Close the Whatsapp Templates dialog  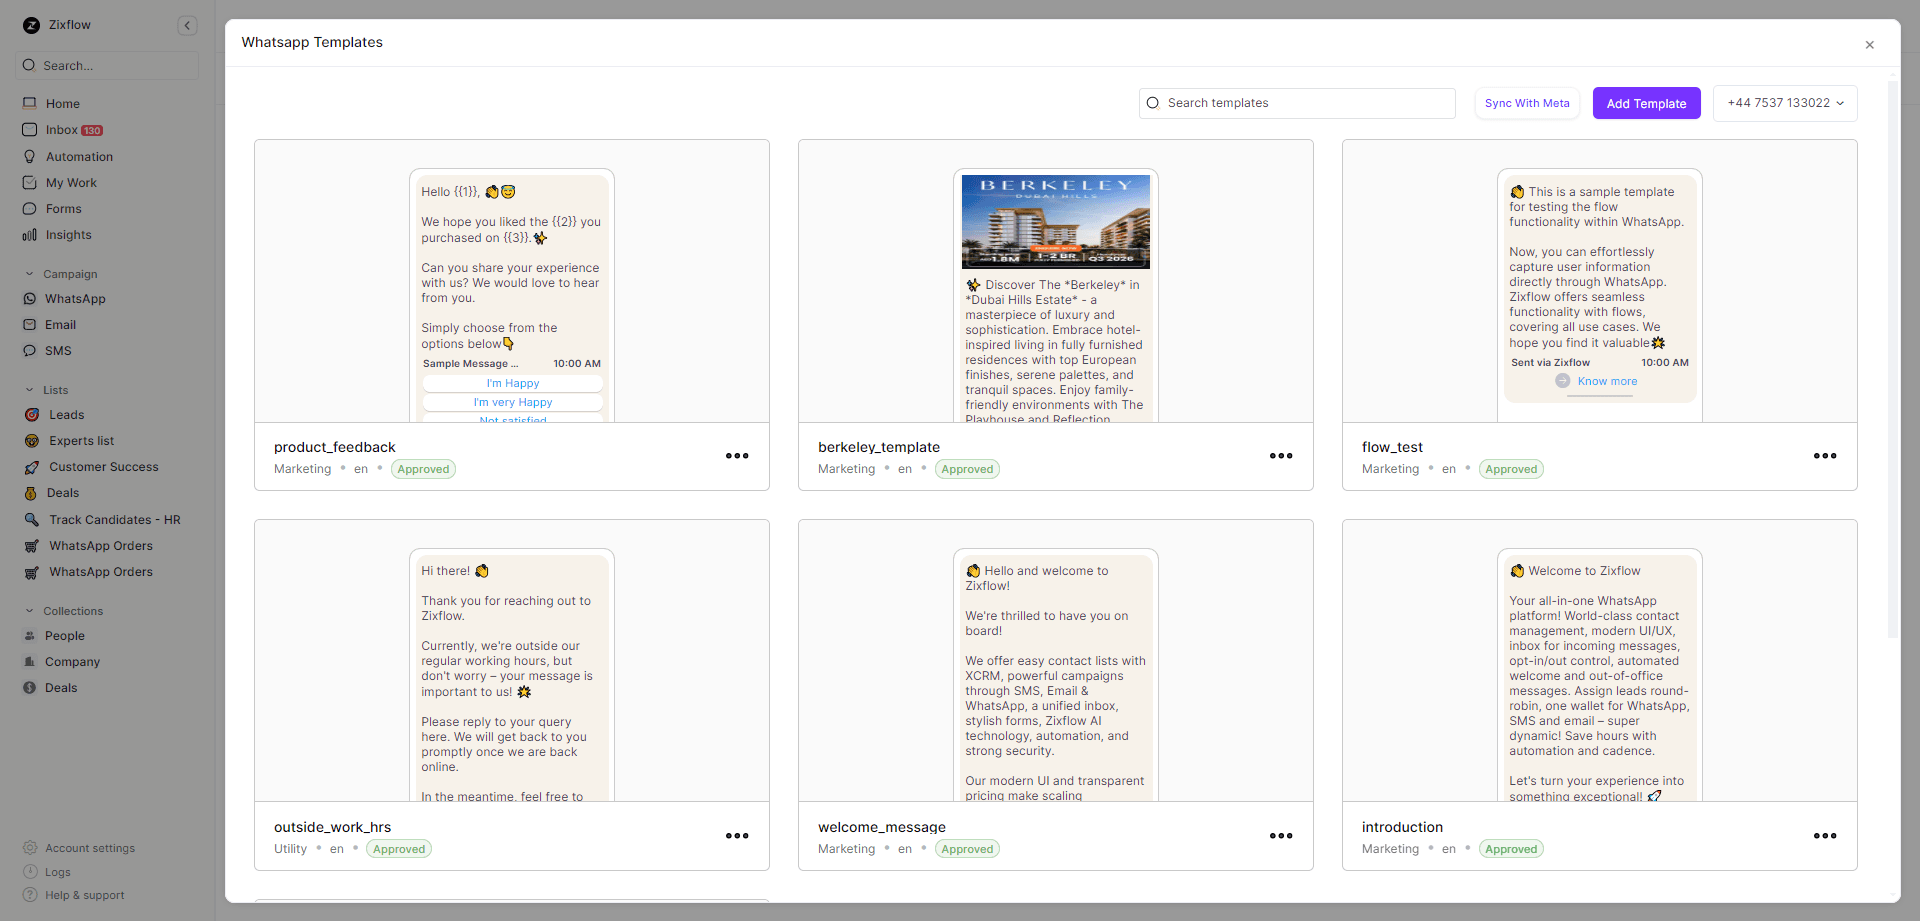click(1869, 45)
